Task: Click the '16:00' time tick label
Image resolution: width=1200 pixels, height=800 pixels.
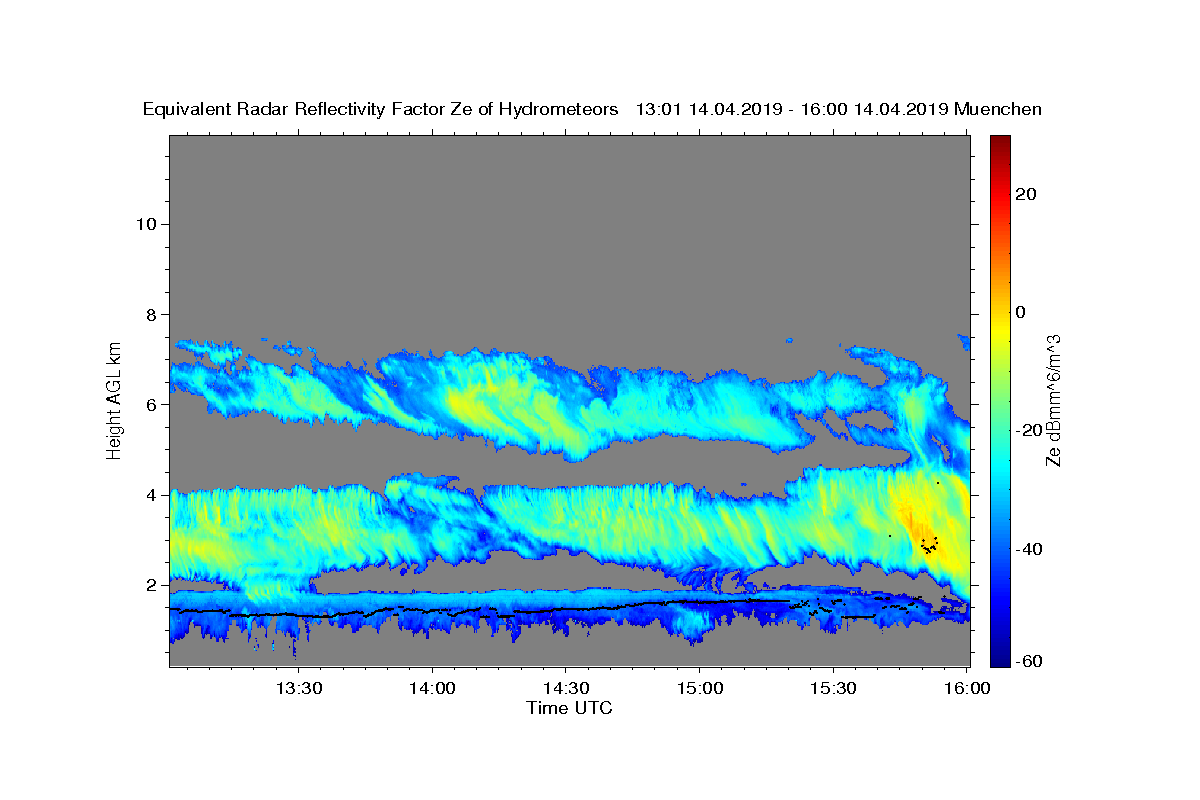Action: (967, 689)
